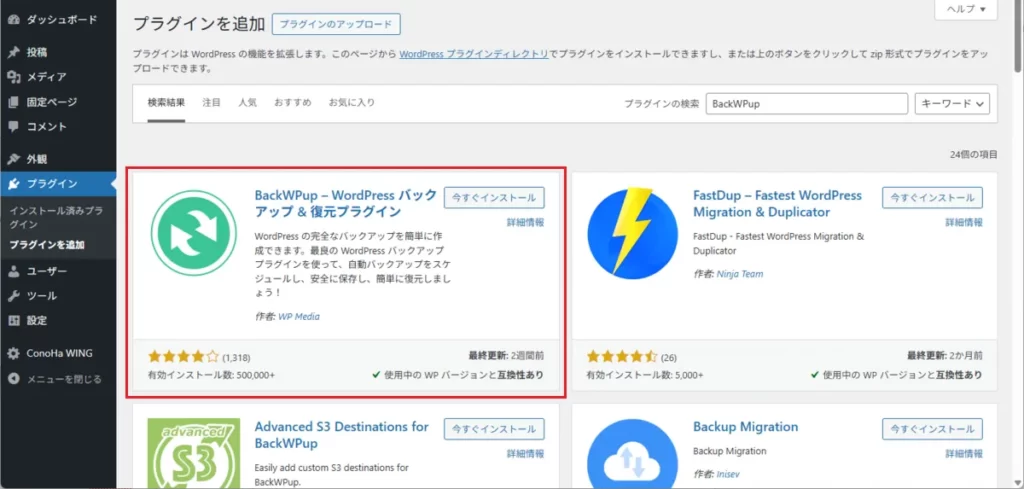Click the コメント speech bubble icon
This screenshot has width=1024, height=489.
click(13, 127)
